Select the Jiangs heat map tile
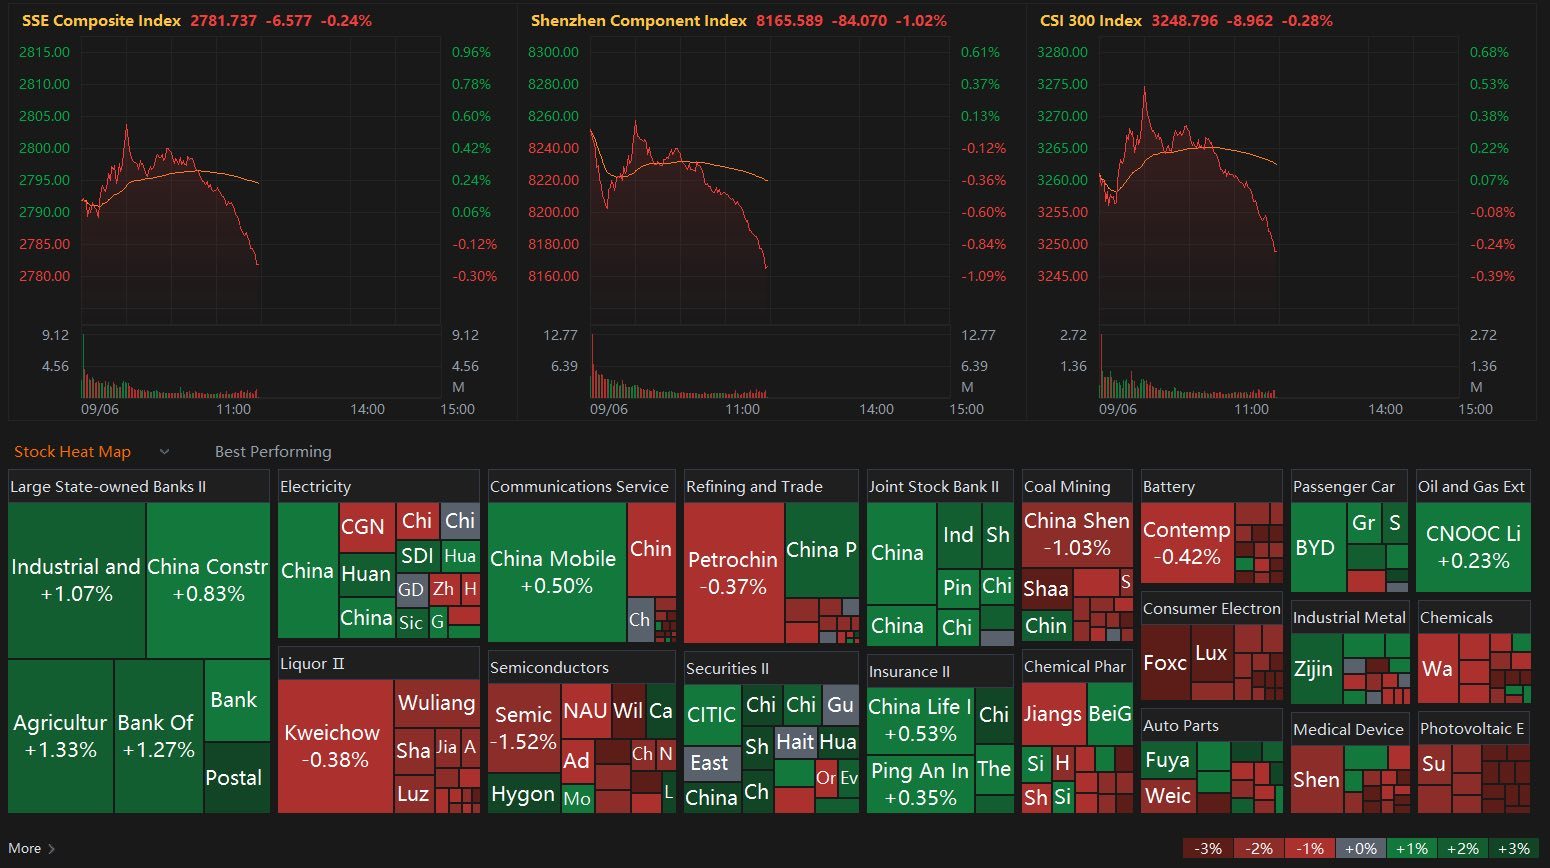 click(x=1053, y=714)
